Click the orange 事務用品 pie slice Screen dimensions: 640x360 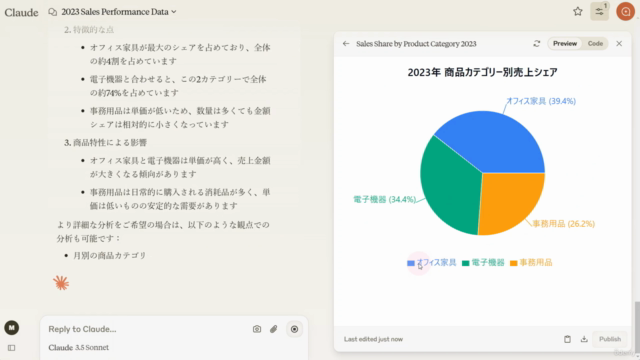510,202
